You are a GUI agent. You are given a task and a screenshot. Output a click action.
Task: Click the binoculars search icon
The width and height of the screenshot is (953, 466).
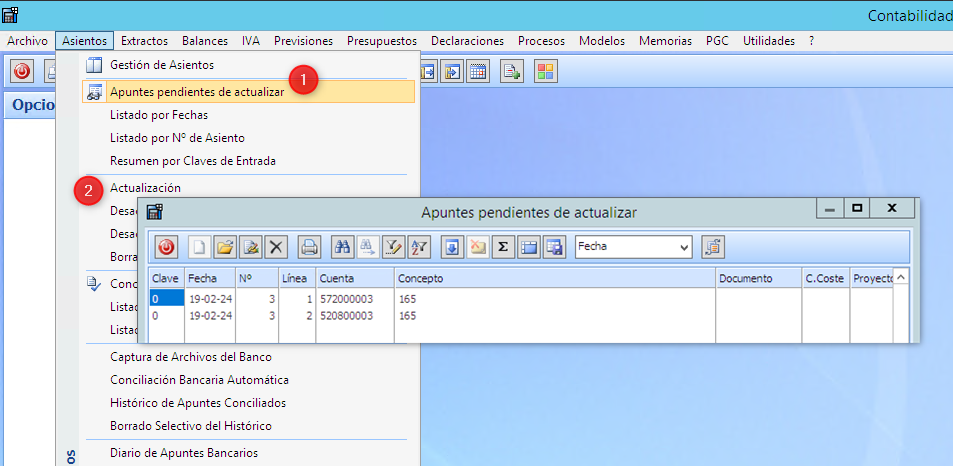343,246
